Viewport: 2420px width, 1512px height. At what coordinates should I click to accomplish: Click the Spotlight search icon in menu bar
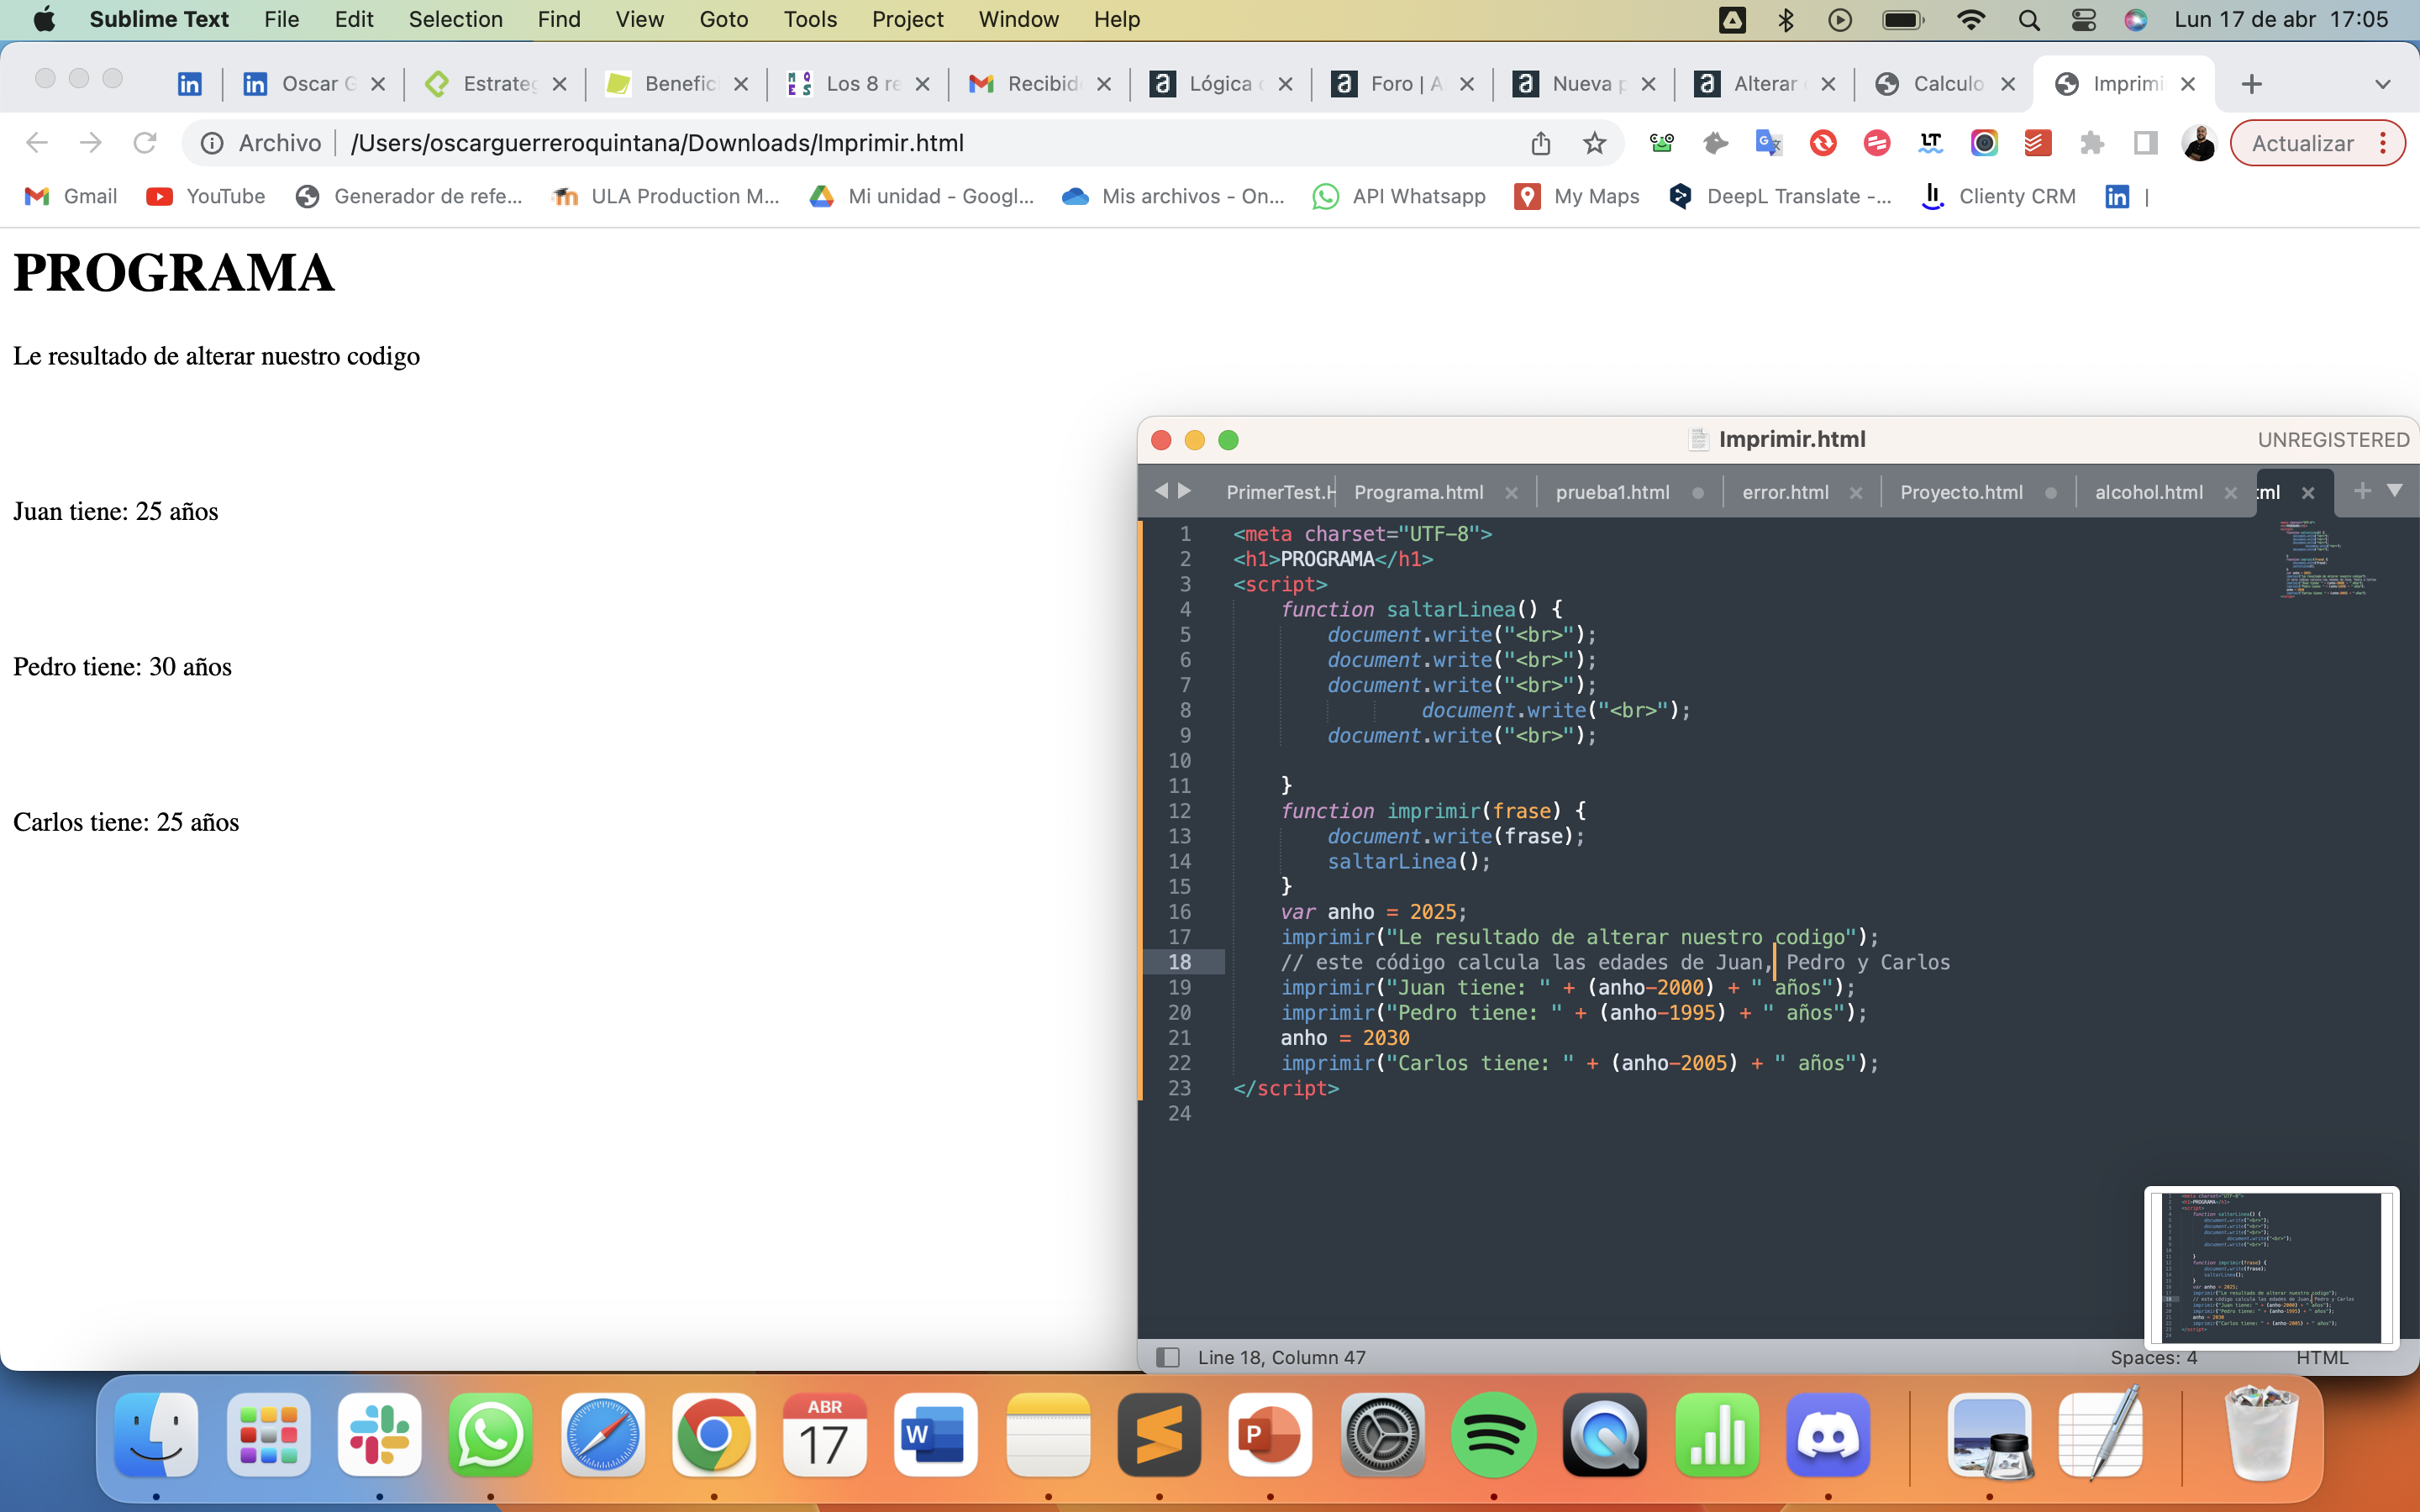(x=2029, y=20)
